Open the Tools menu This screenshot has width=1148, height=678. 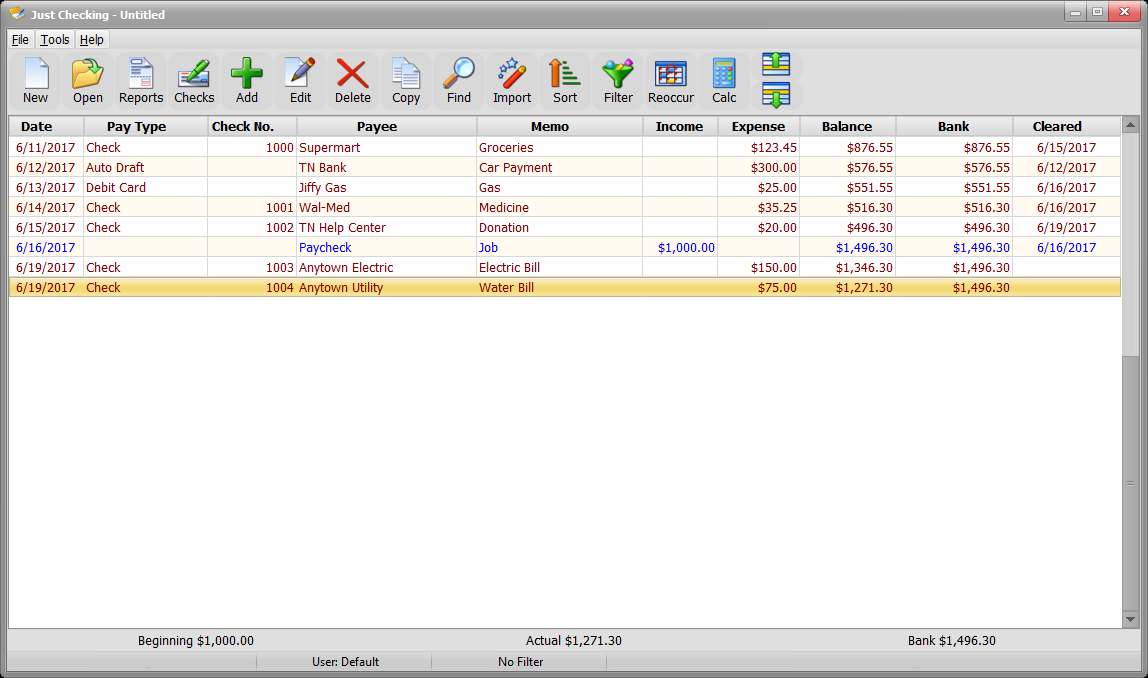point(55,40)
